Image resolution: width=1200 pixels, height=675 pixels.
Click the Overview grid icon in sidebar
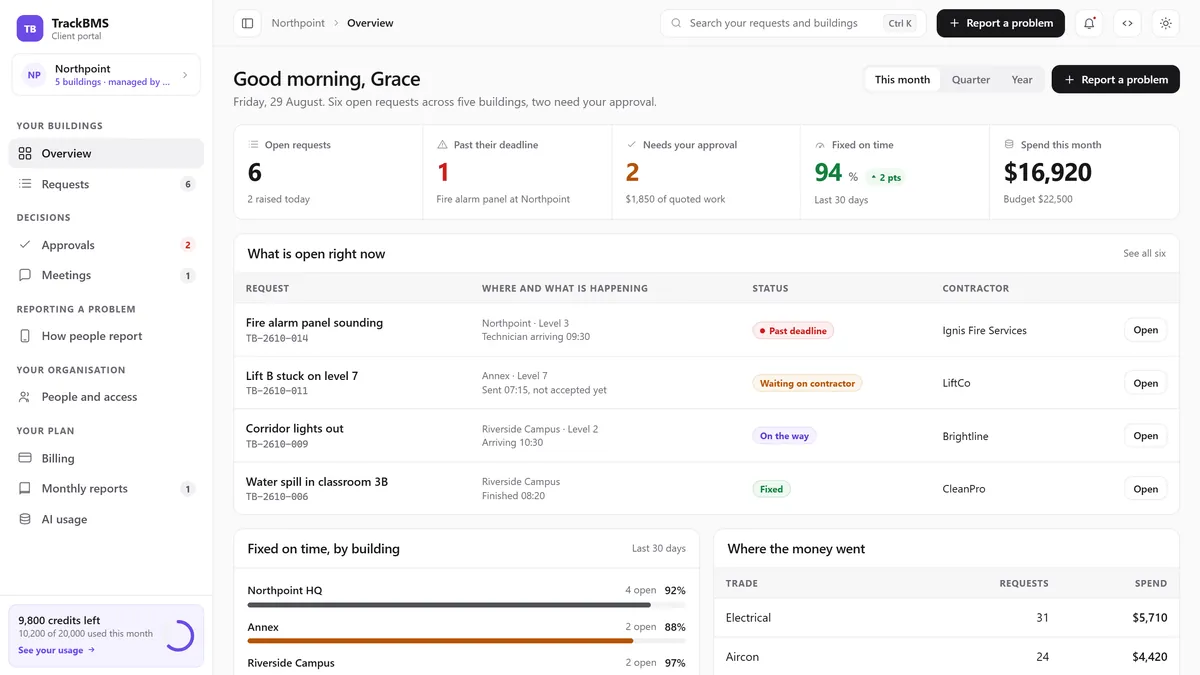[25, 154]
